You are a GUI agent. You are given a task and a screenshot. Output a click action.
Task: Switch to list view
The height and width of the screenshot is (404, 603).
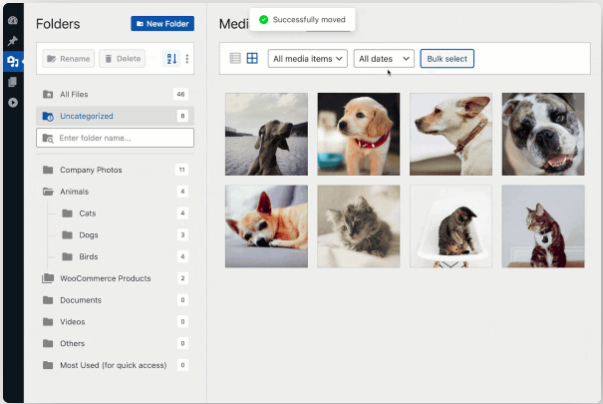(235, 58)
